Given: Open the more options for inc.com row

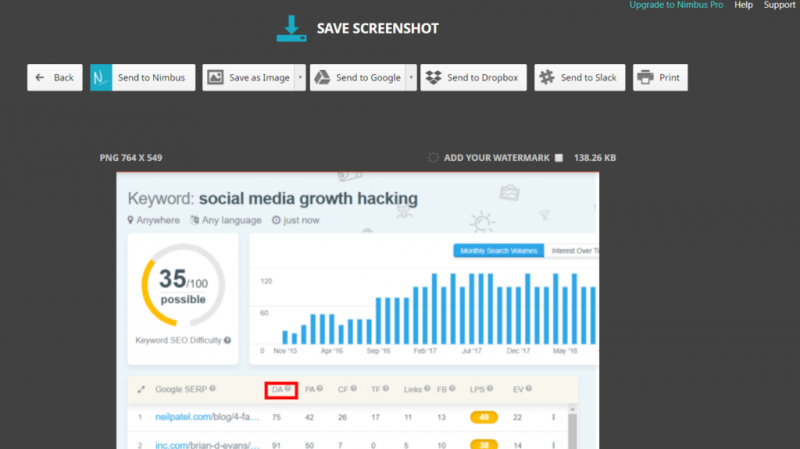Looking at the screenshot, I should (554, 445).
